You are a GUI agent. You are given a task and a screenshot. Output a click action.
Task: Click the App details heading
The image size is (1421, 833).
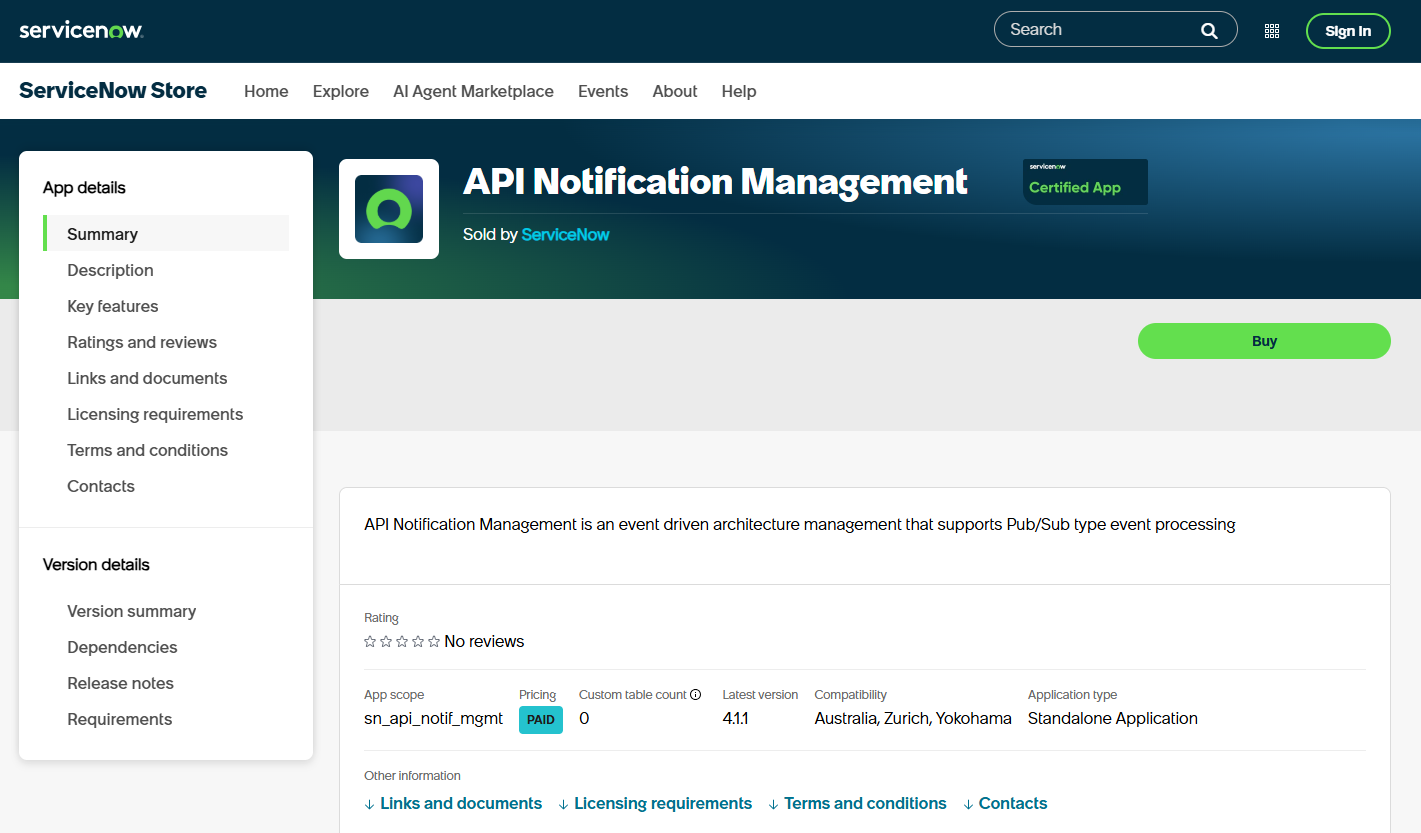coord(84,188)
